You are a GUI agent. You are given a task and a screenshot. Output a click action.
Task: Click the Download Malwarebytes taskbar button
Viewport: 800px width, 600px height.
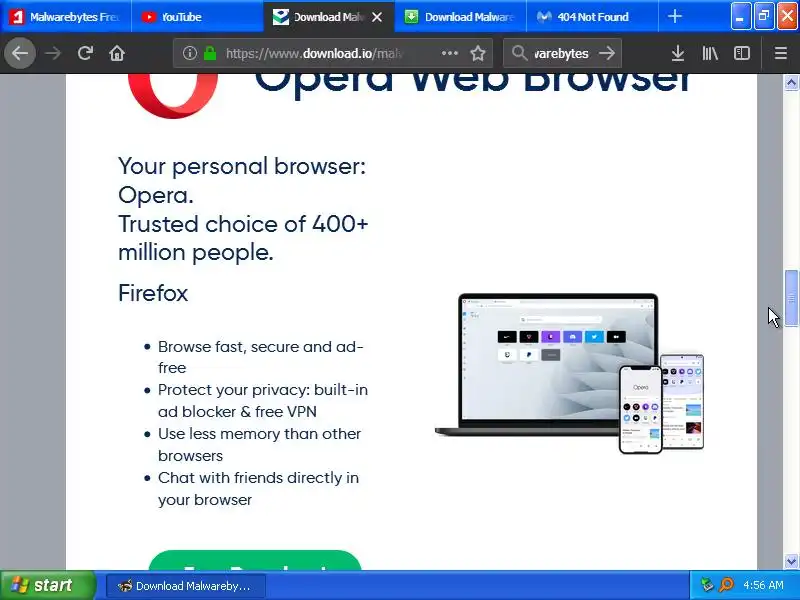click(x=186, y=586)
